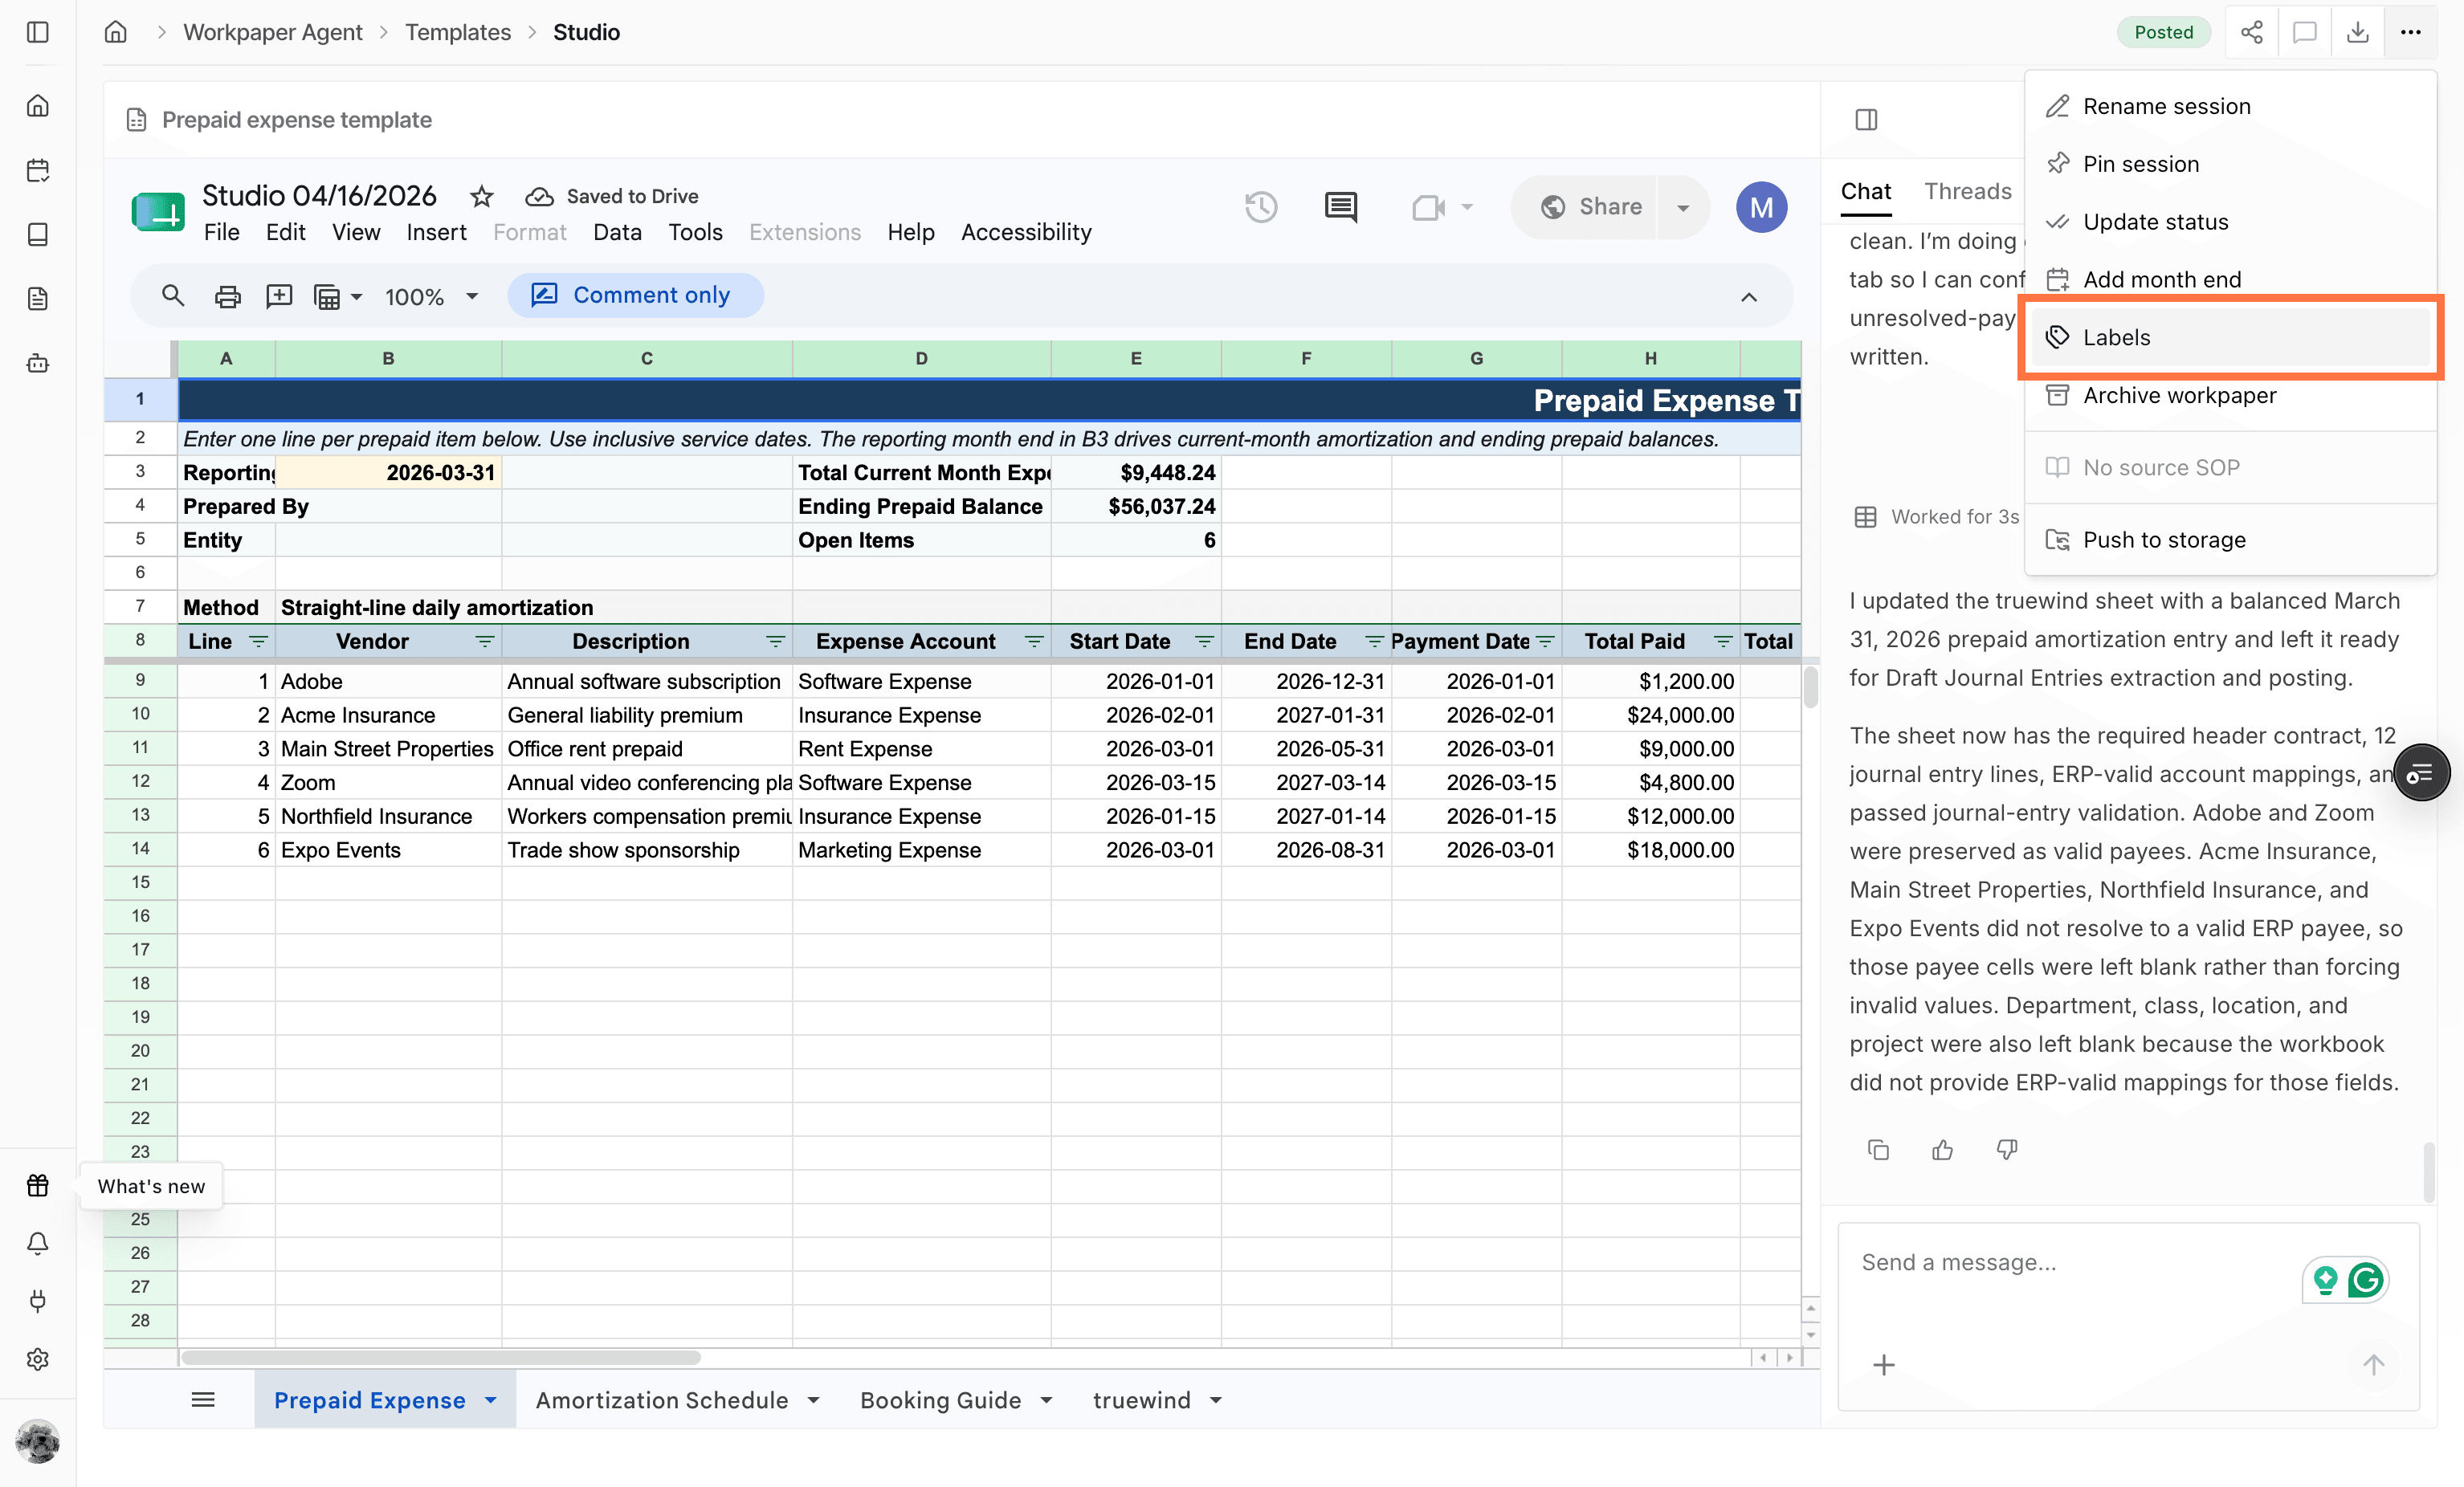Close the three-dots more options menu
Screen dimensions: 2464x1487
point(2410,32)
